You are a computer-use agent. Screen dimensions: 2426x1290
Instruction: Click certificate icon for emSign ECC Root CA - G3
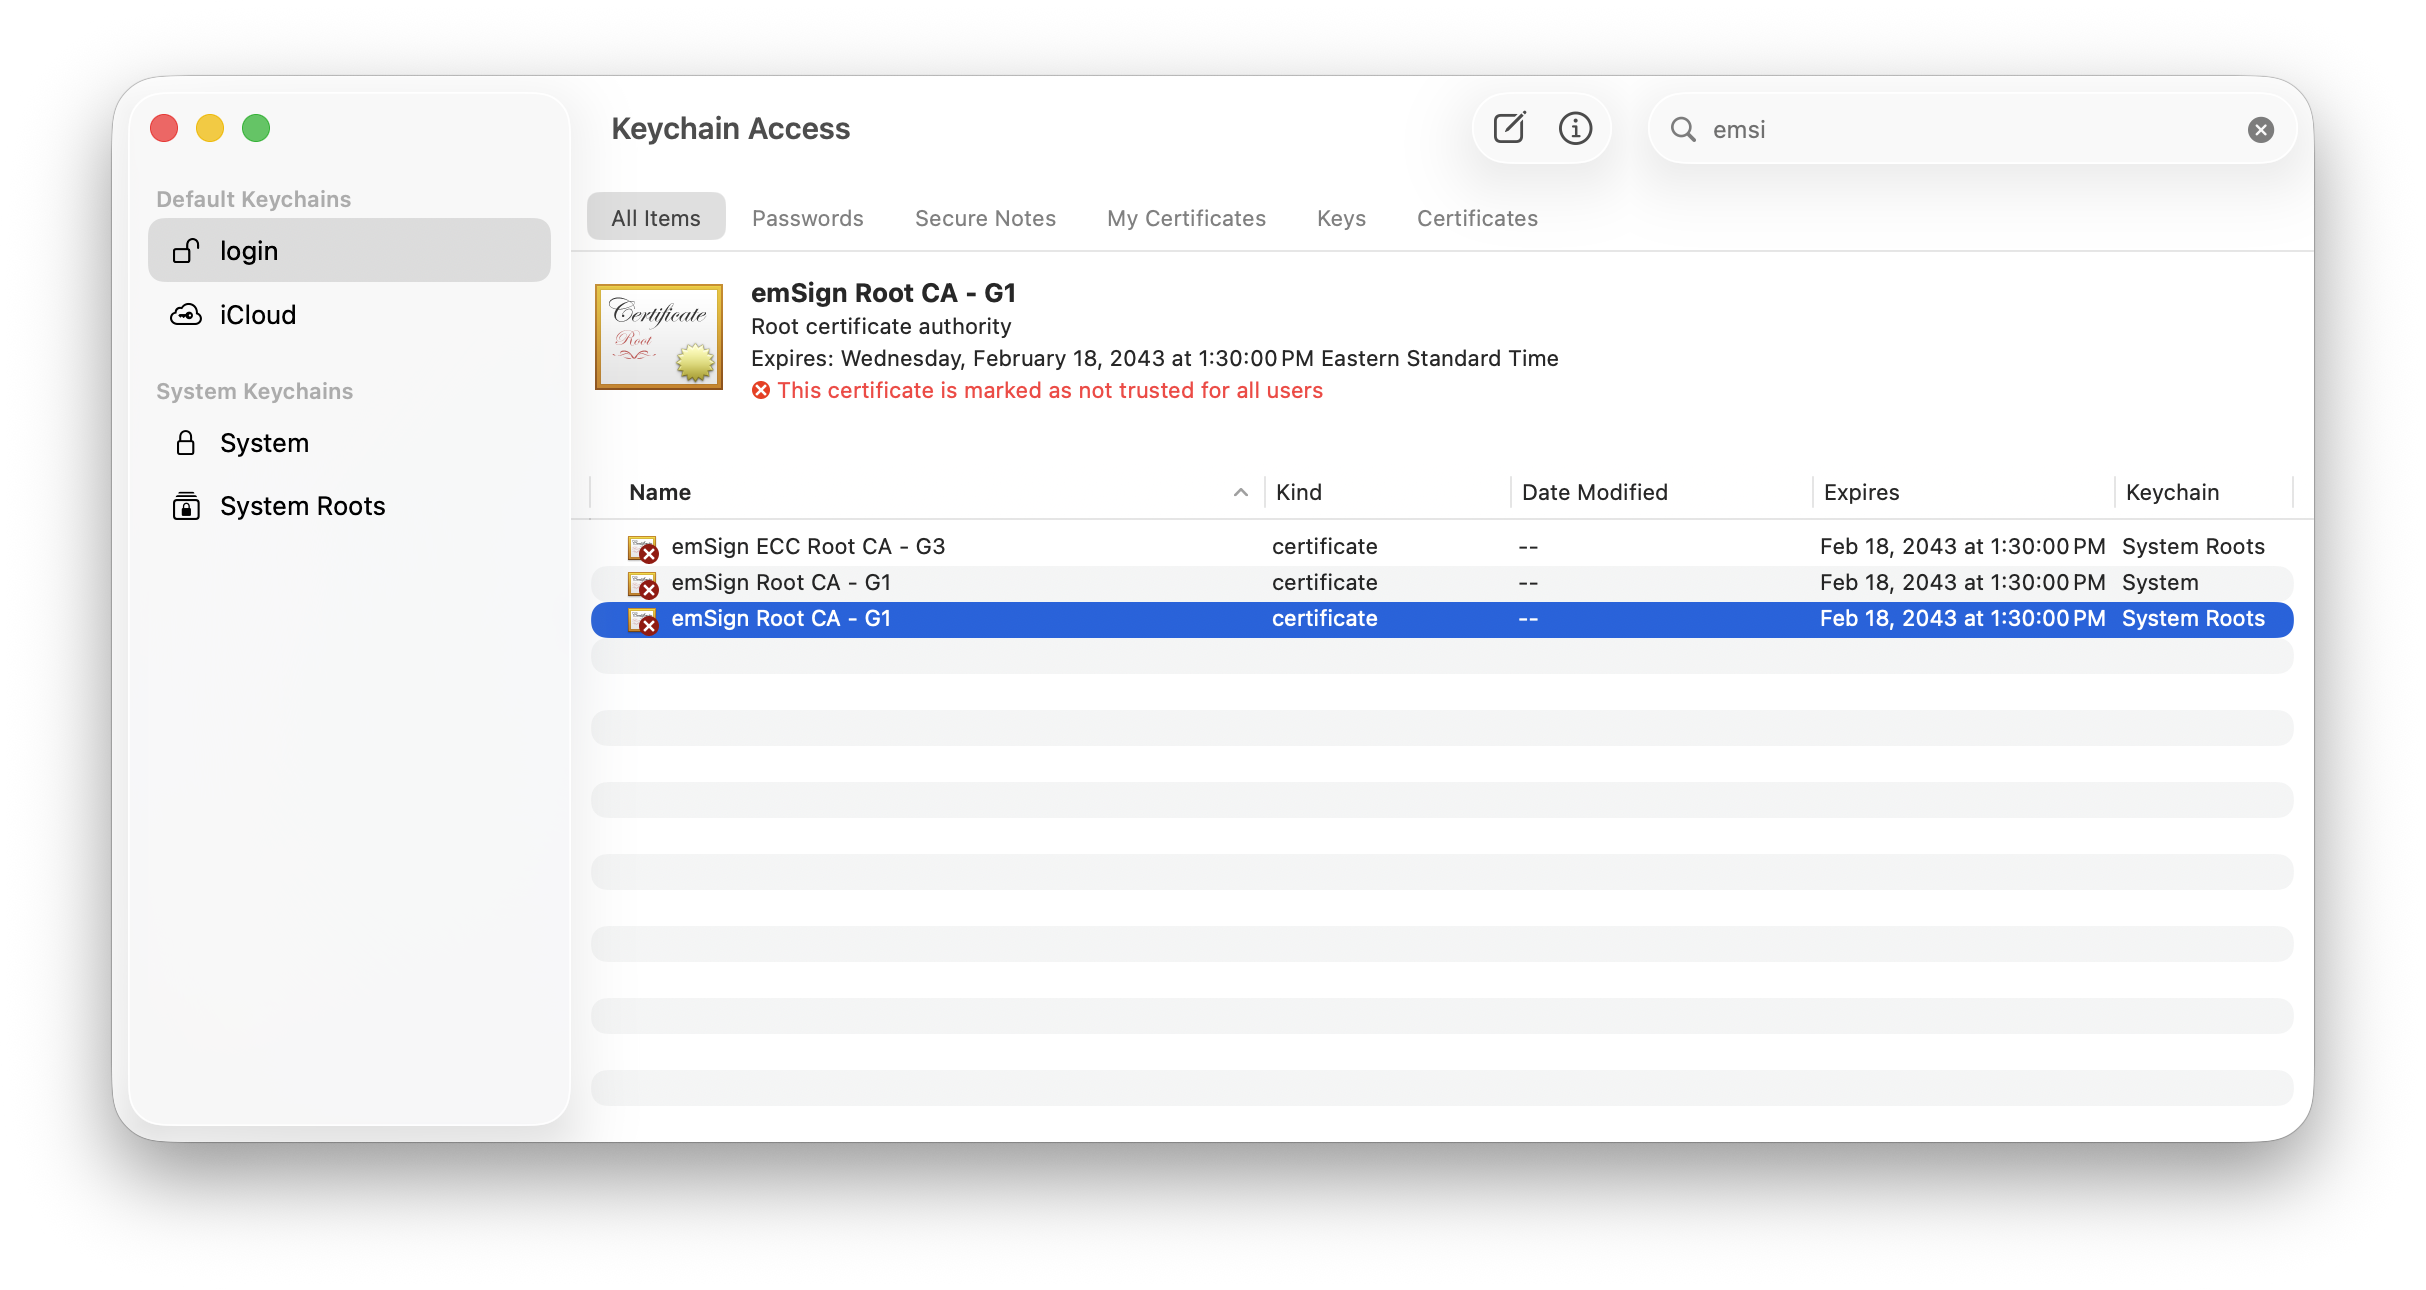click(x=642, y=548)
